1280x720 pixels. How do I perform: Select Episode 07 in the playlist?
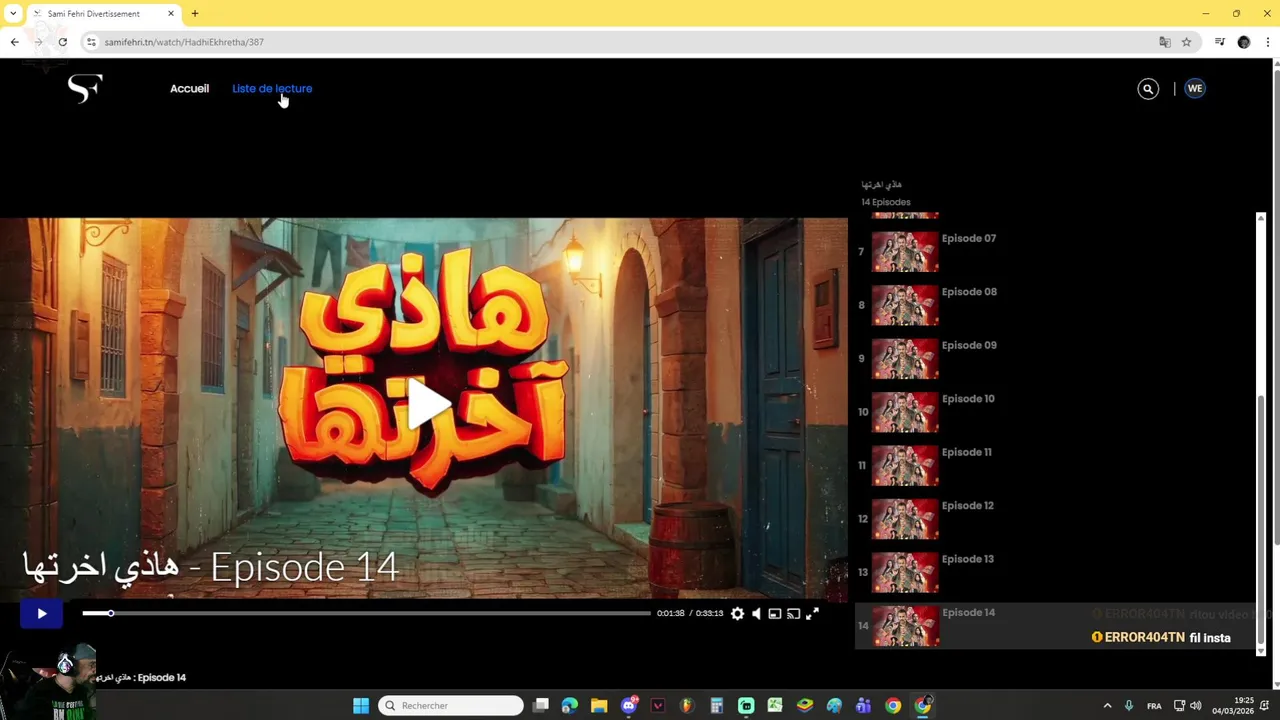pyautogui.click(x=1055, y=252)
